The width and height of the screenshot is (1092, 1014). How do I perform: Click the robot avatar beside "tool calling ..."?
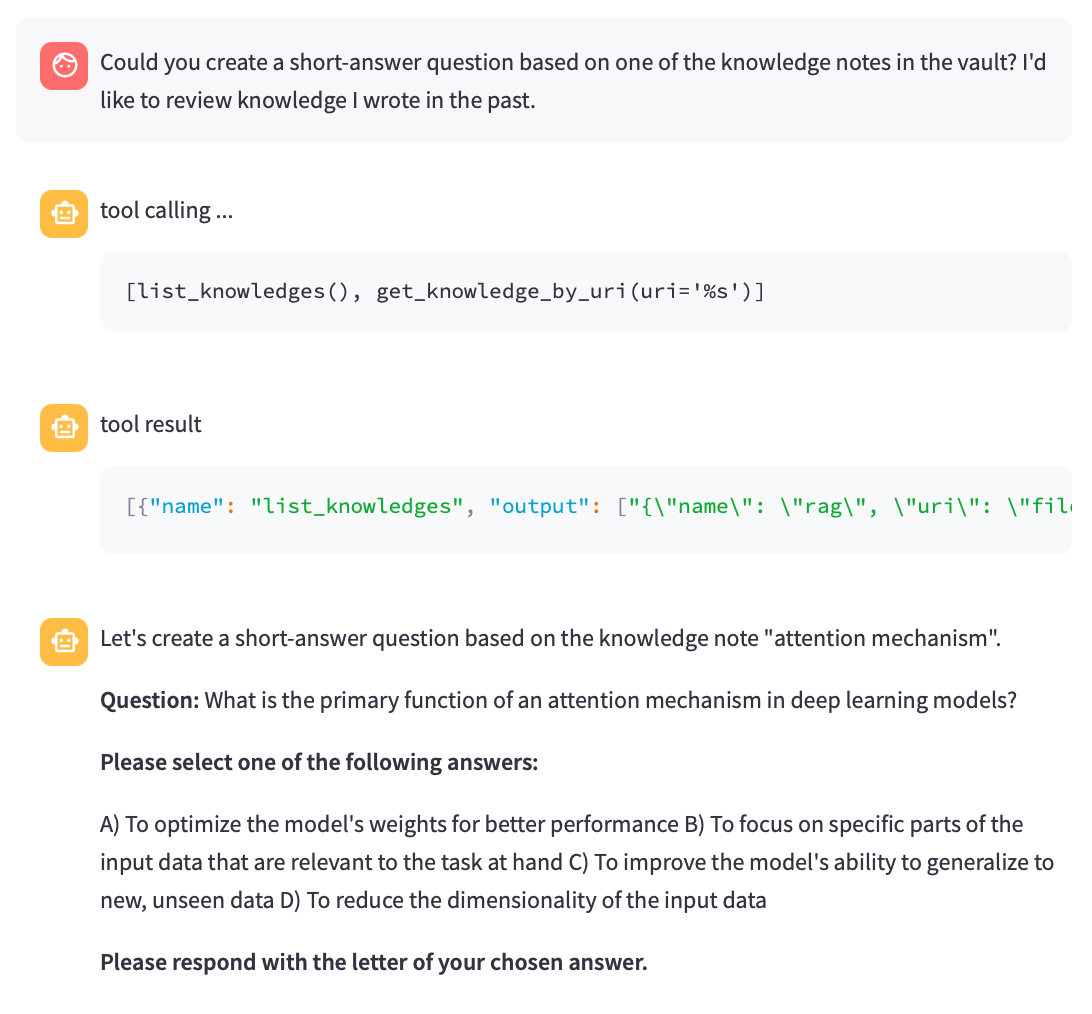pyautogui.click(x=64, y=214)
